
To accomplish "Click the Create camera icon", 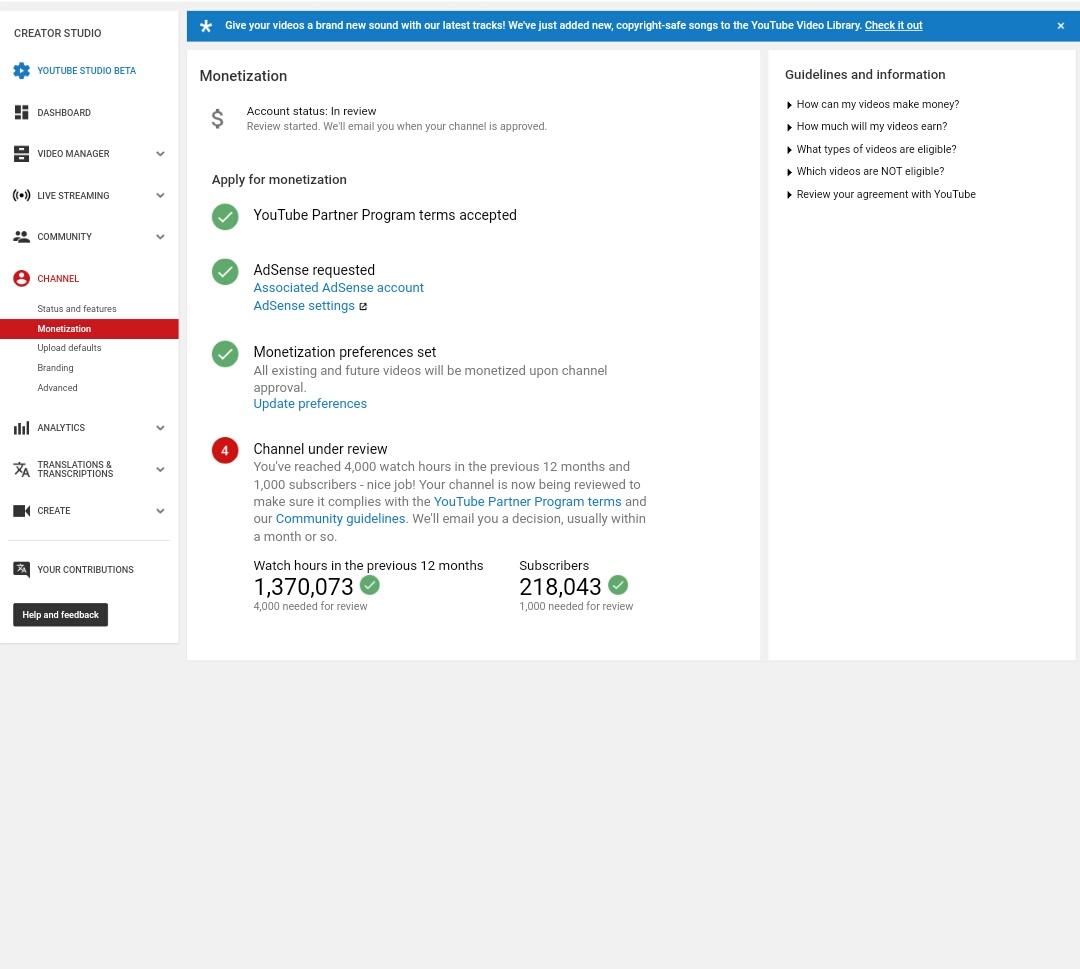I will (21, 511).
